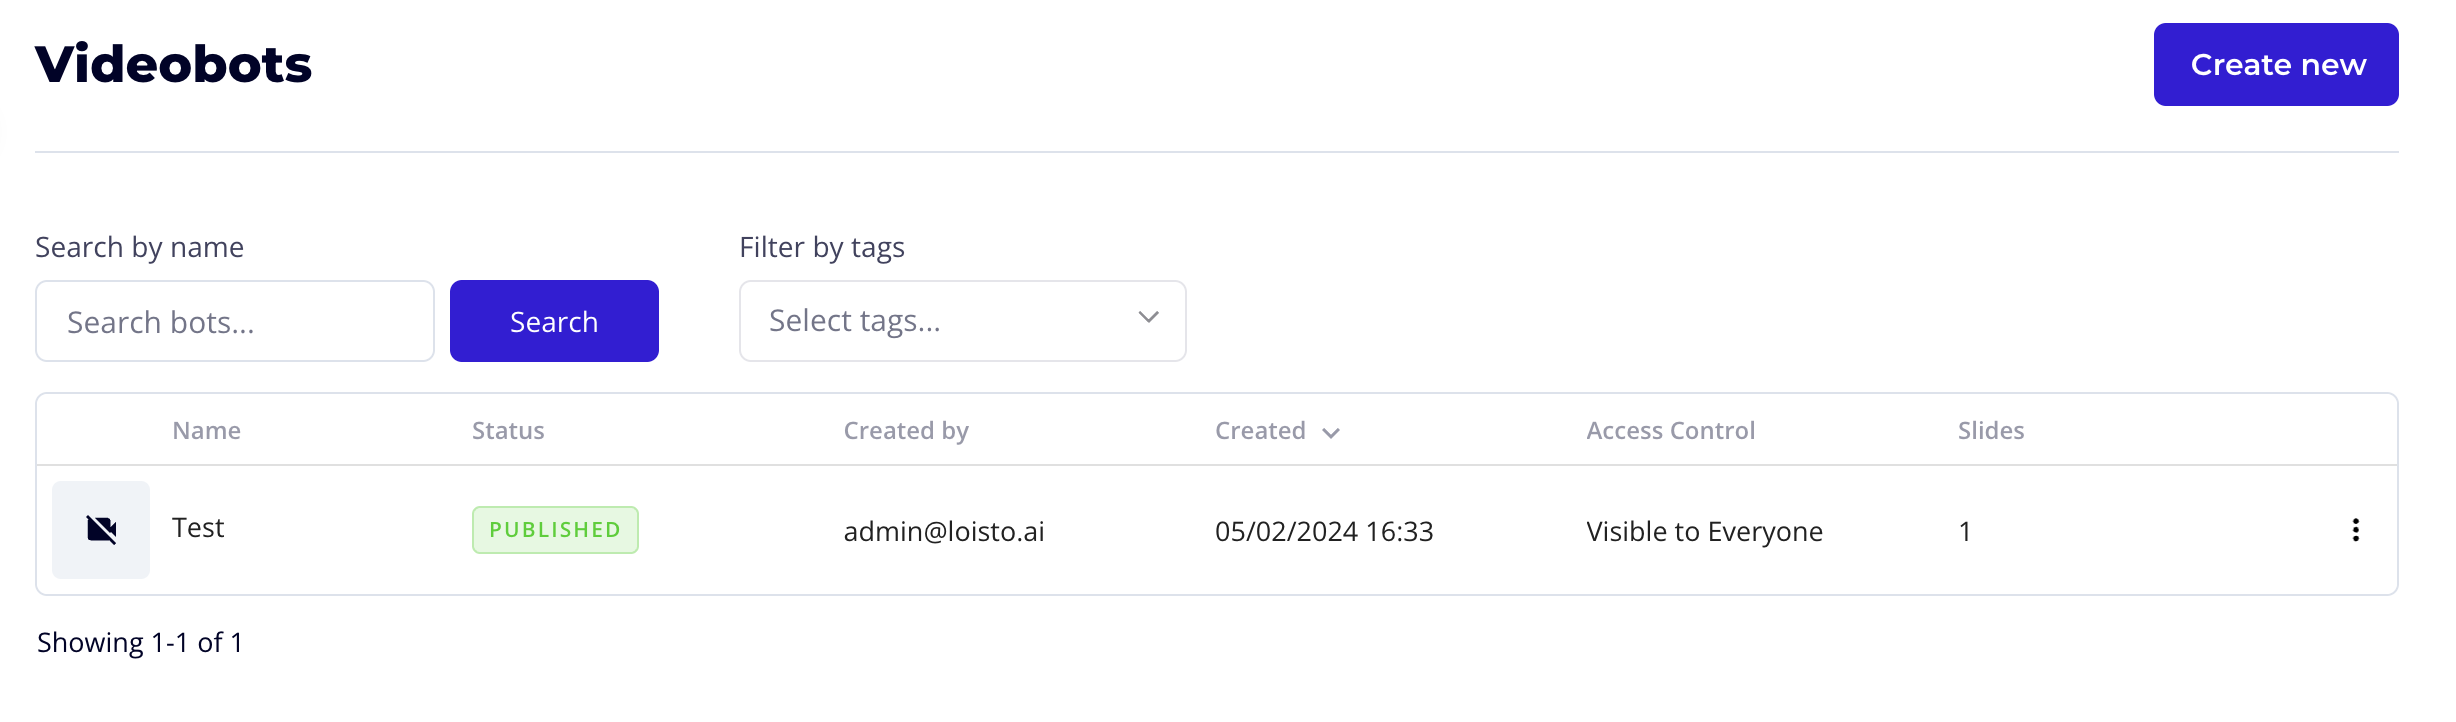The width and height of the screenshot is (2456, 722).
Task: Toggle the Created sort direction arrow
Action: click(1331, 433)
